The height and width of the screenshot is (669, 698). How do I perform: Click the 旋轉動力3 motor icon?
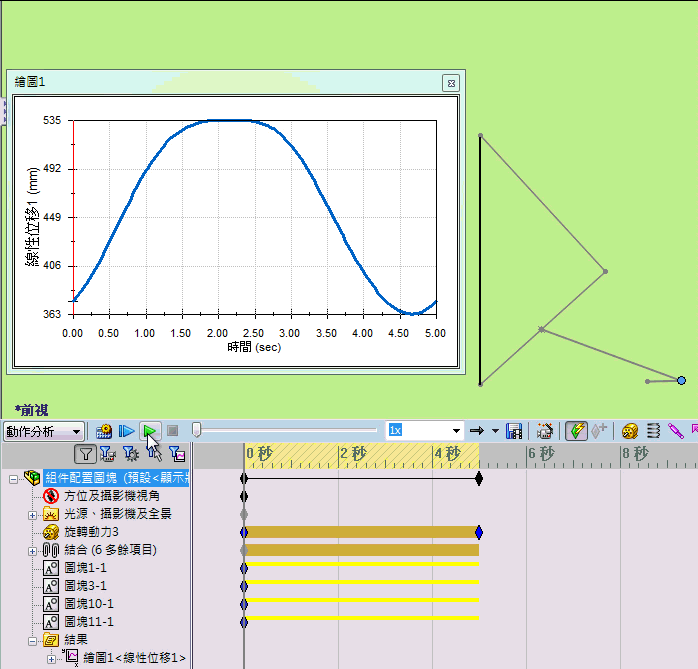click(51, 532)
